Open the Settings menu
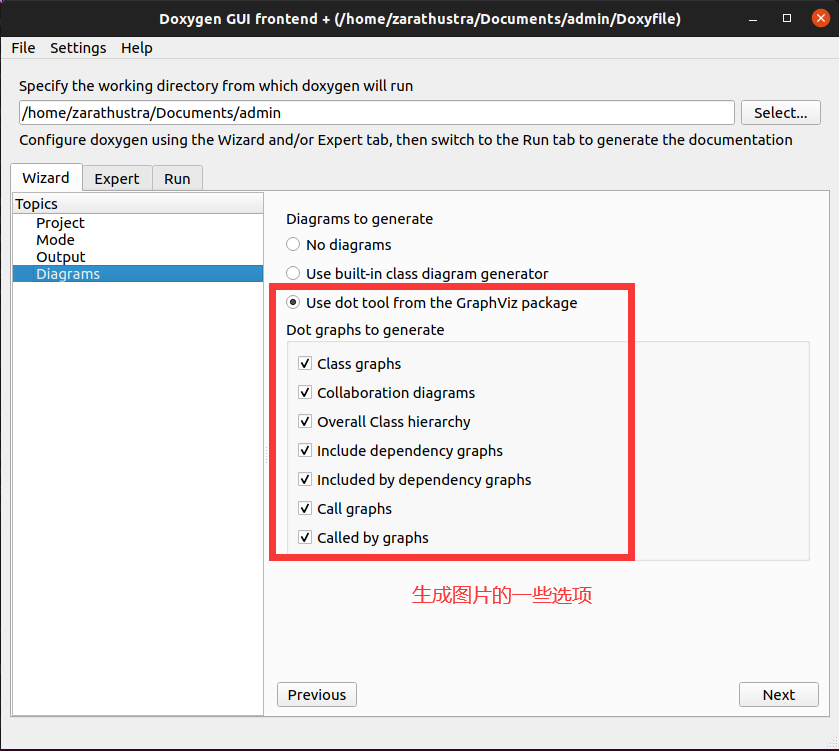 78,48
